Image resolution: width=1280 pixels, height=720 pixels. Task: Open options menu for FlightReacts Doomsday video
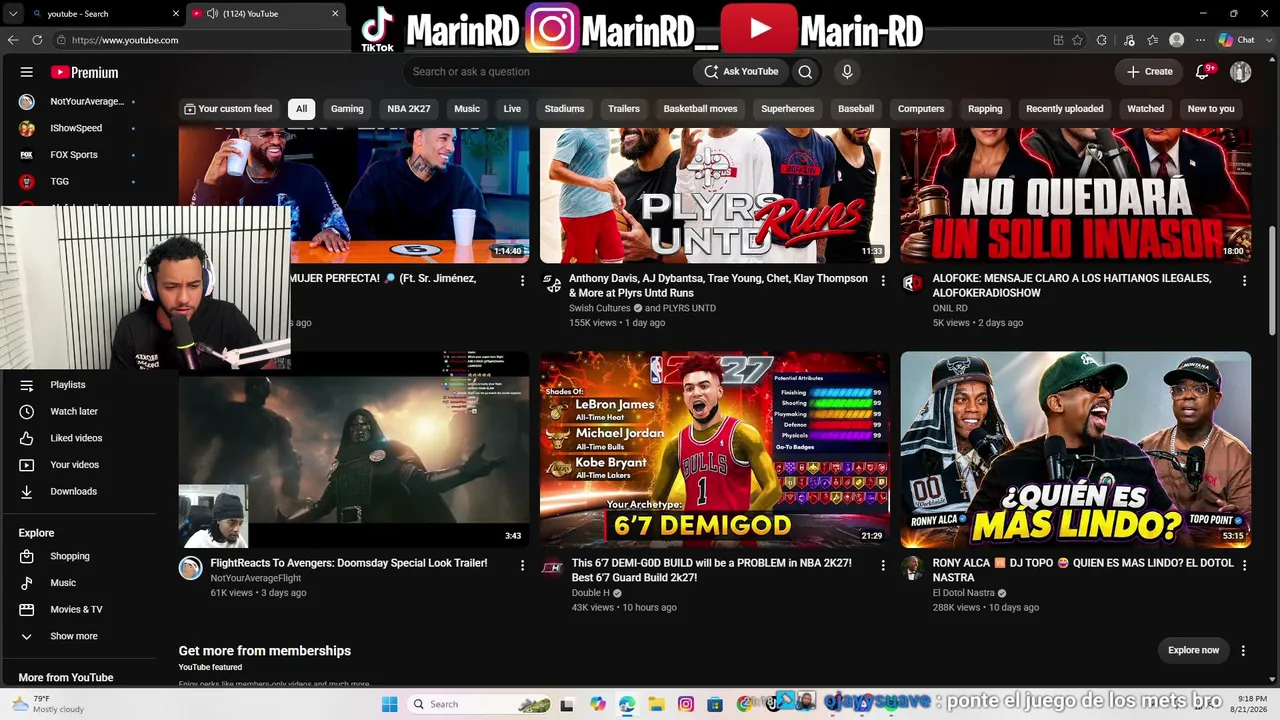point(522,566)
